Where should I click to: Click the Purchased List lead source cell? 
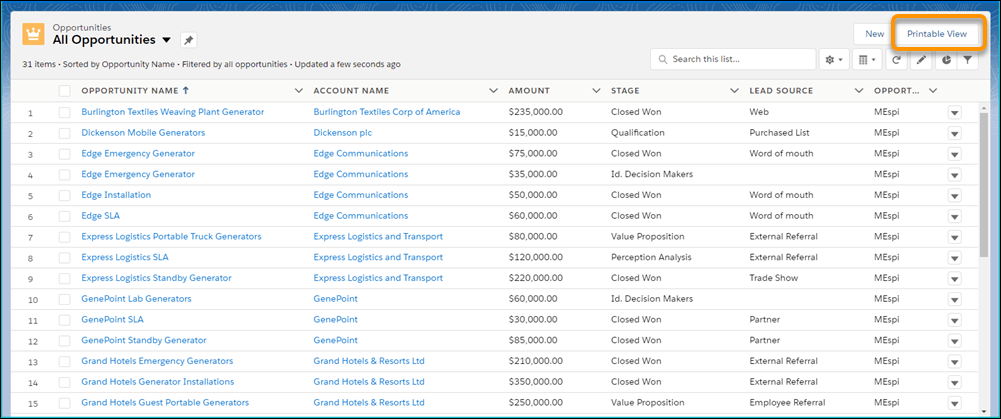click(x=779, y=133)
